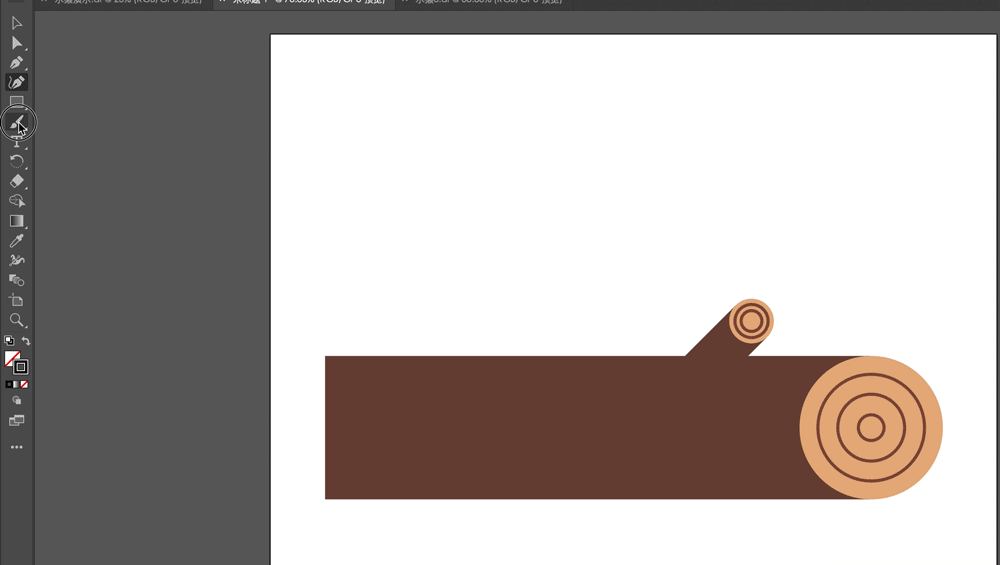Select the Paintbrush tool
1000x565 pixels.
pos(17,122)
